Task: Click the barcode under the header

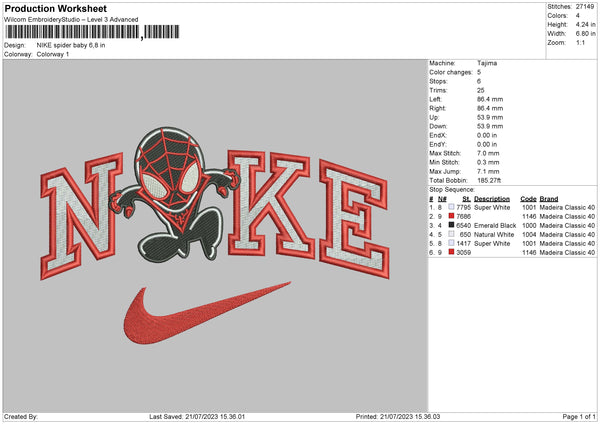Action: click(92, 32)
